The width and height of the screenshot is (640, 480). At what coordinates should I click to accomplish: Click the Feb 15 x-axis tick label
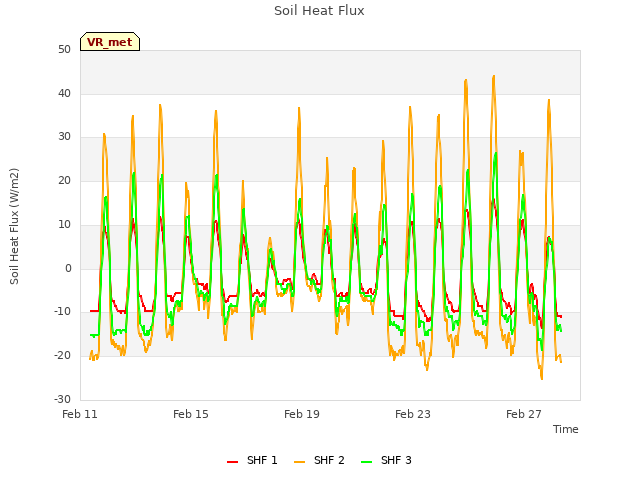[191, 414]
